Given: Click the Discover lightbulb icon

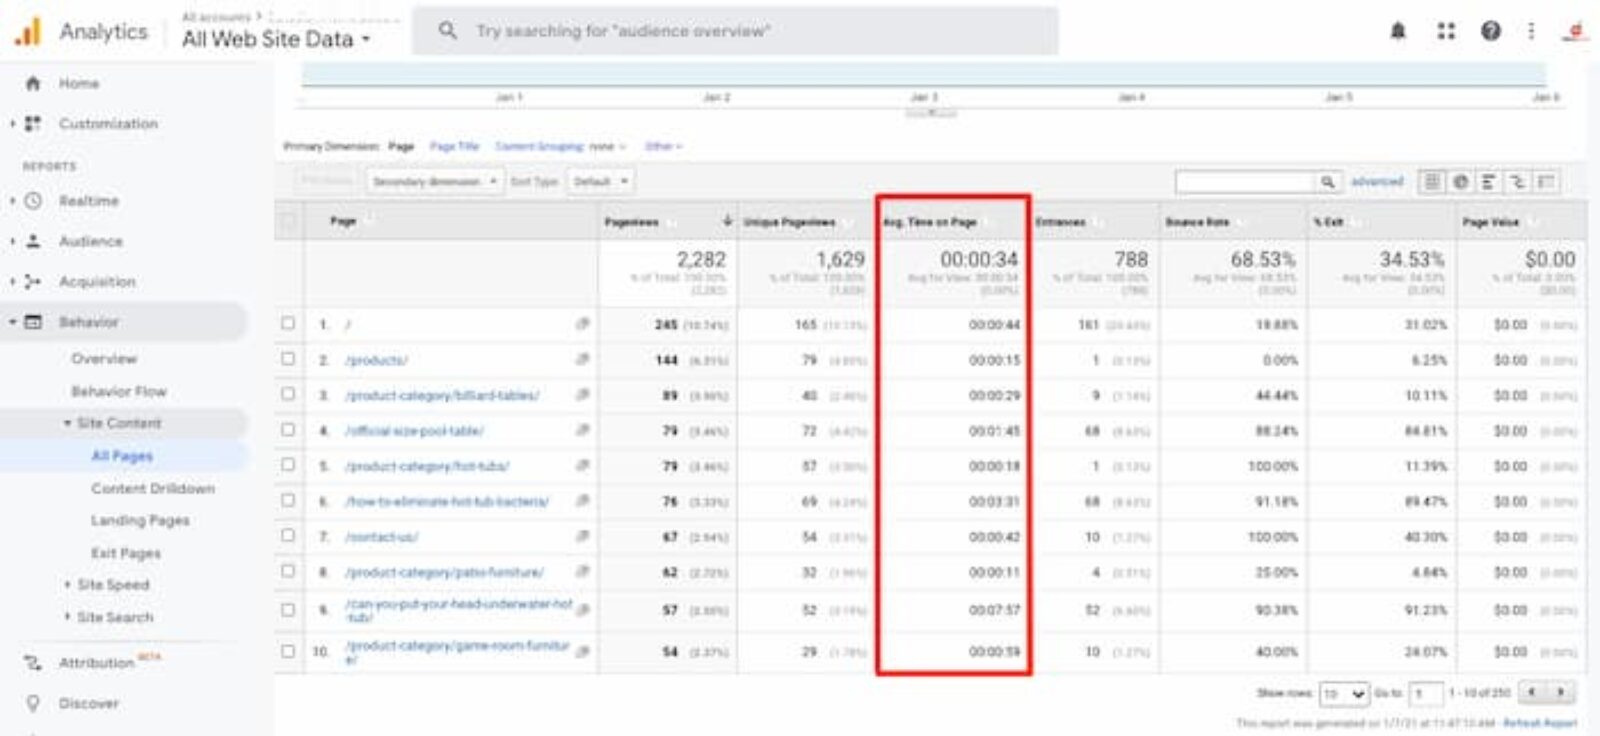Looking at the screenshot, I should (x=33, y=703).
